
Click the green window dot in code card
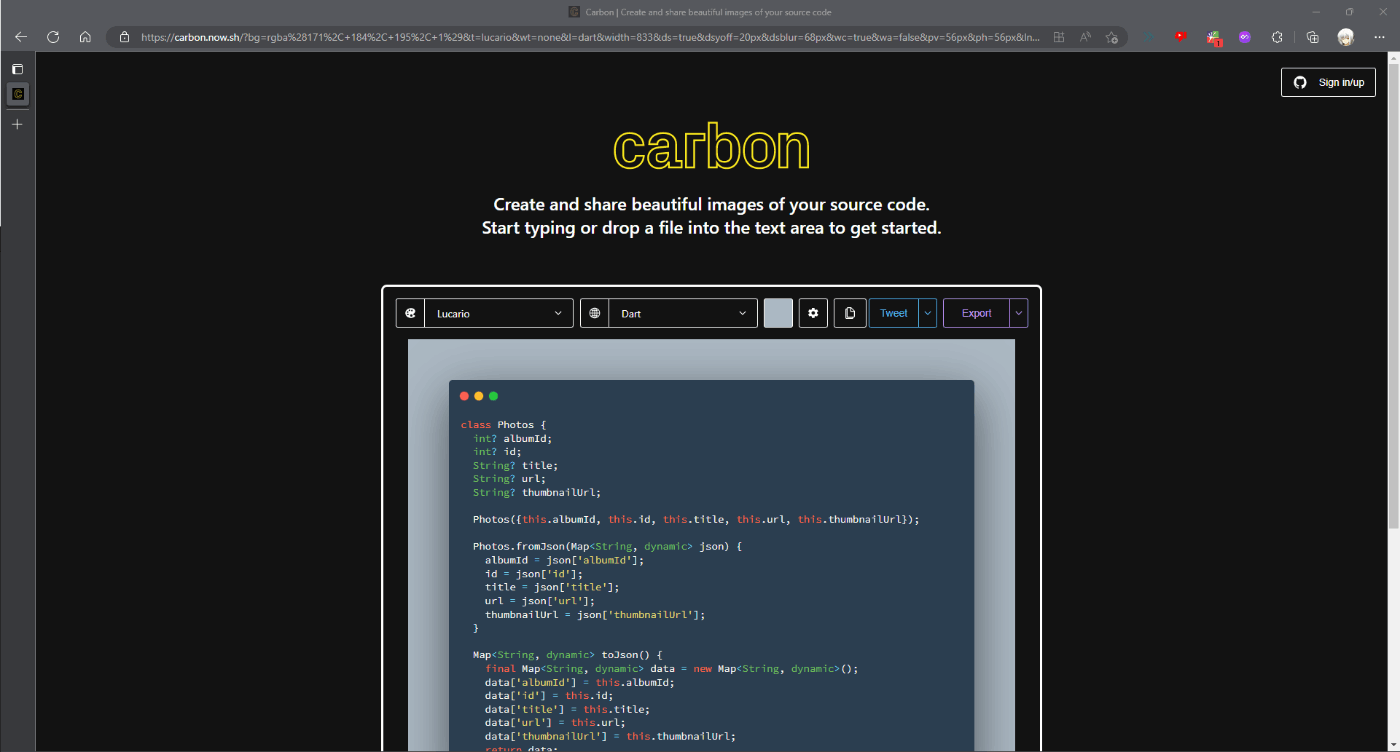[493, 396]
